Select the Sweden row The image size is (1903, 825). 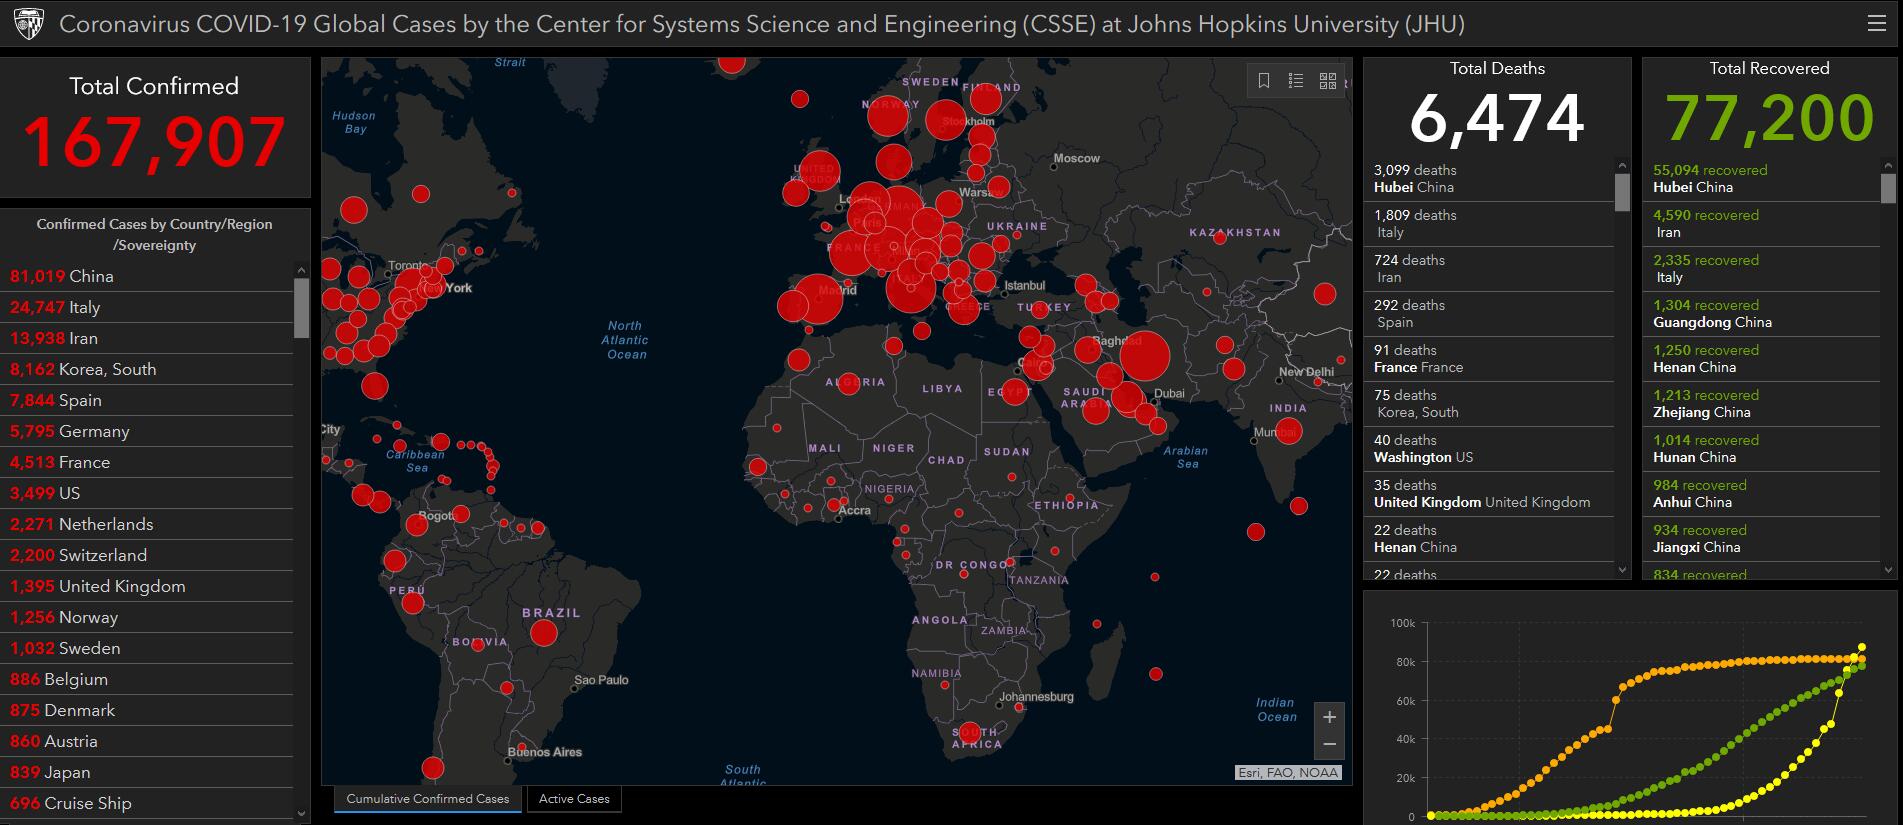147,648
